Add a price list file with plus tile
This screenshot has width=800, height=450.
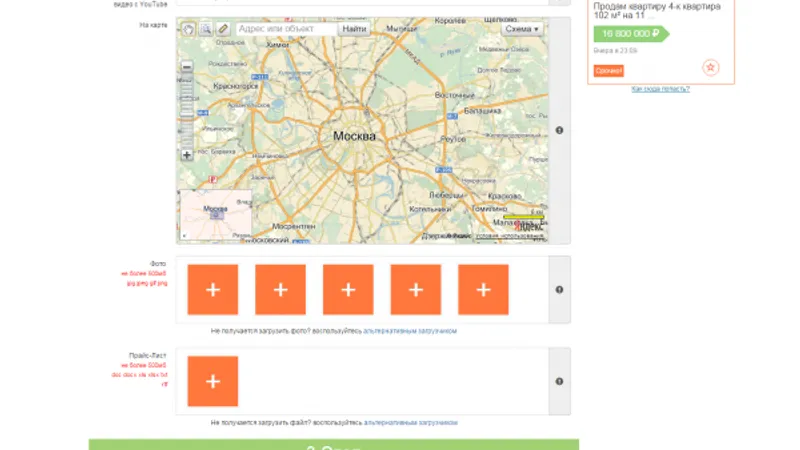[x=213, y=381]
